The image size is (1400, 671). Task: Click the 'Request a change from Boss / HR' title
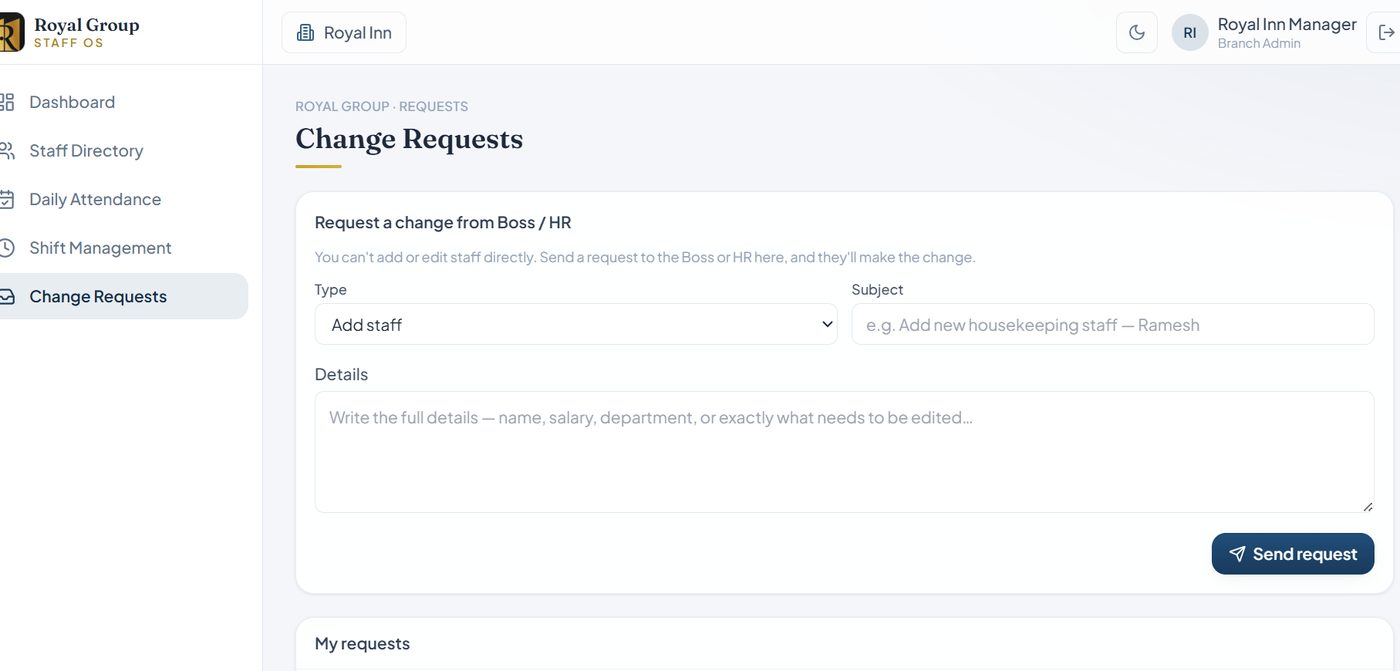click(443, 222)
